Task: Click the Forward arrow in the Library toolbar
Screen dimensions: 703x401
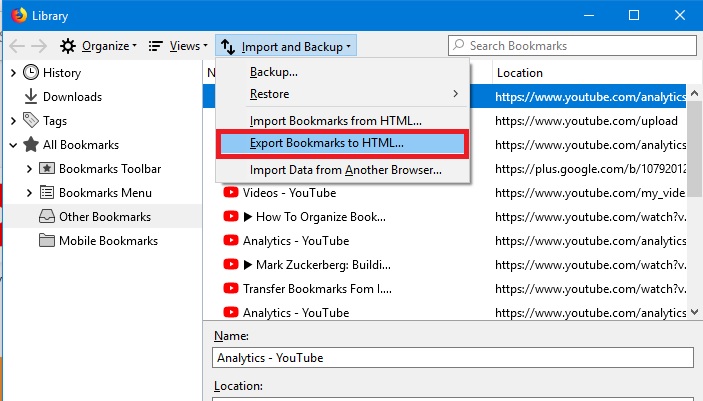Action: point(41,46)
